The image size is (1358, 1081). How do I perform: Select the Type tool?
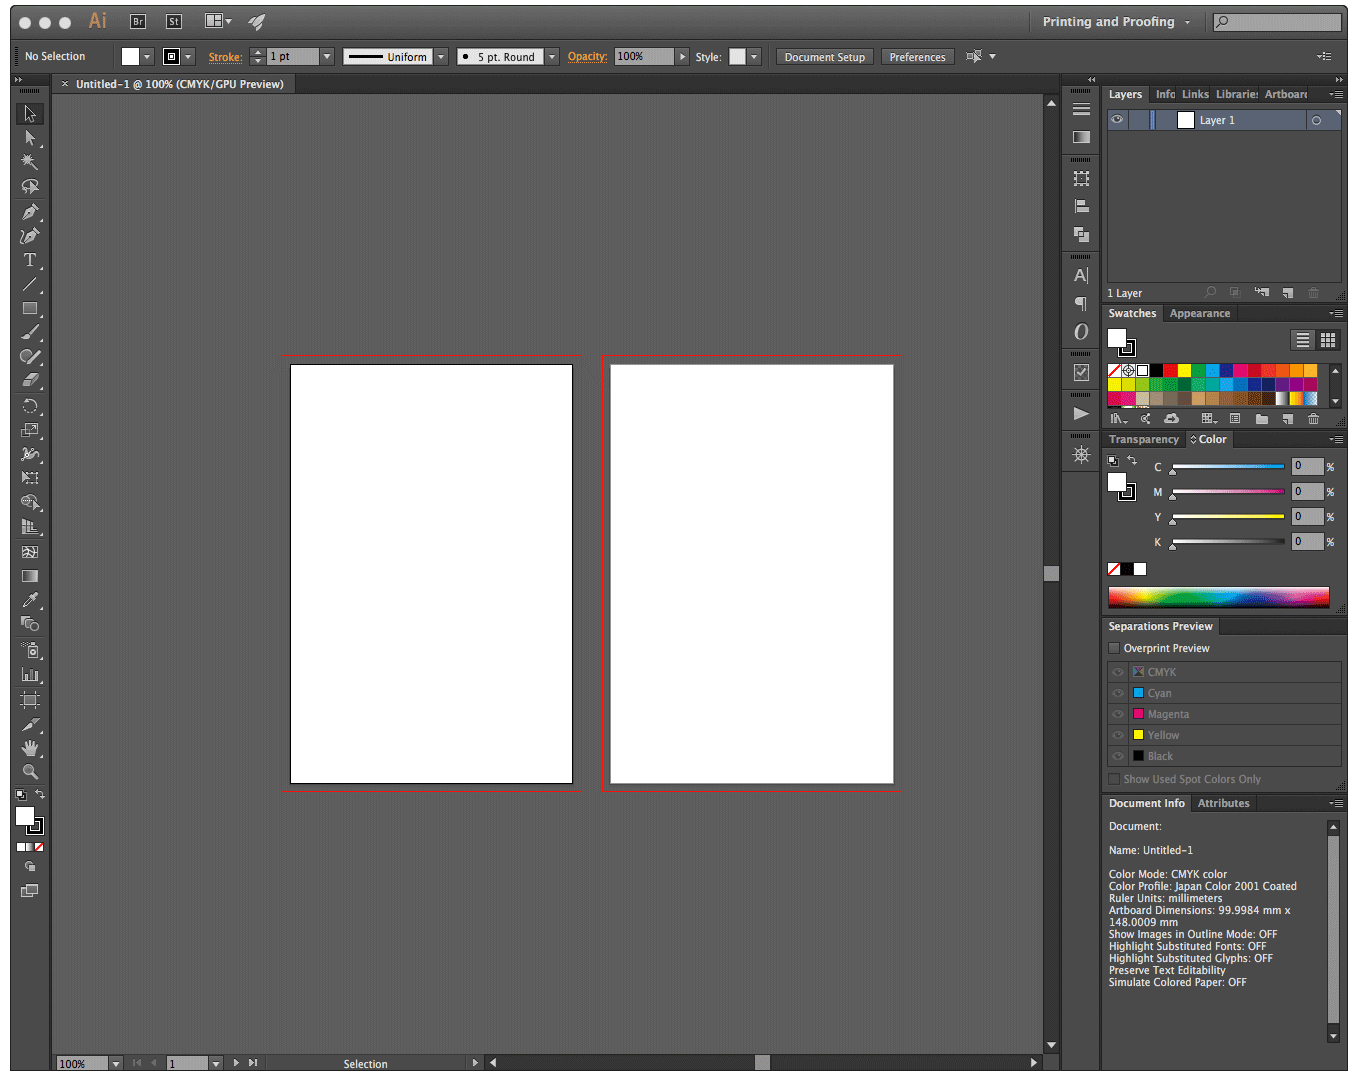click(x=30, y=260)
